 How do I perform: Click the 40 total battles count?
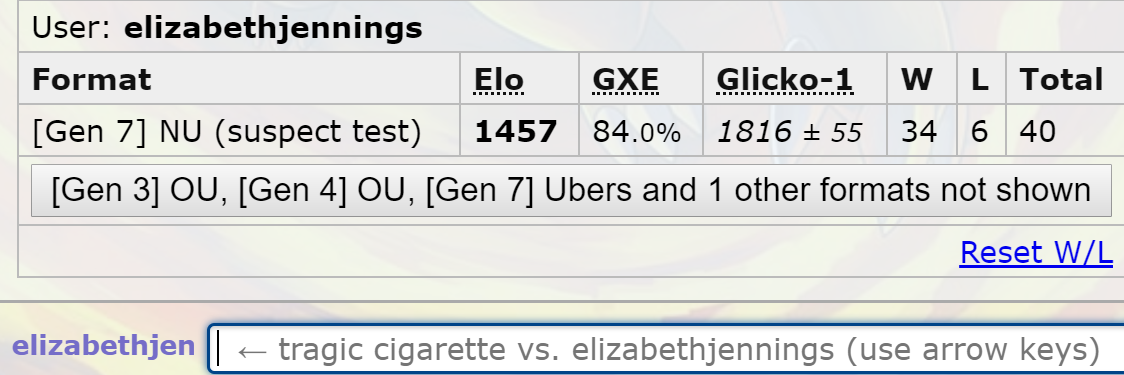(x=1038, y=132)
